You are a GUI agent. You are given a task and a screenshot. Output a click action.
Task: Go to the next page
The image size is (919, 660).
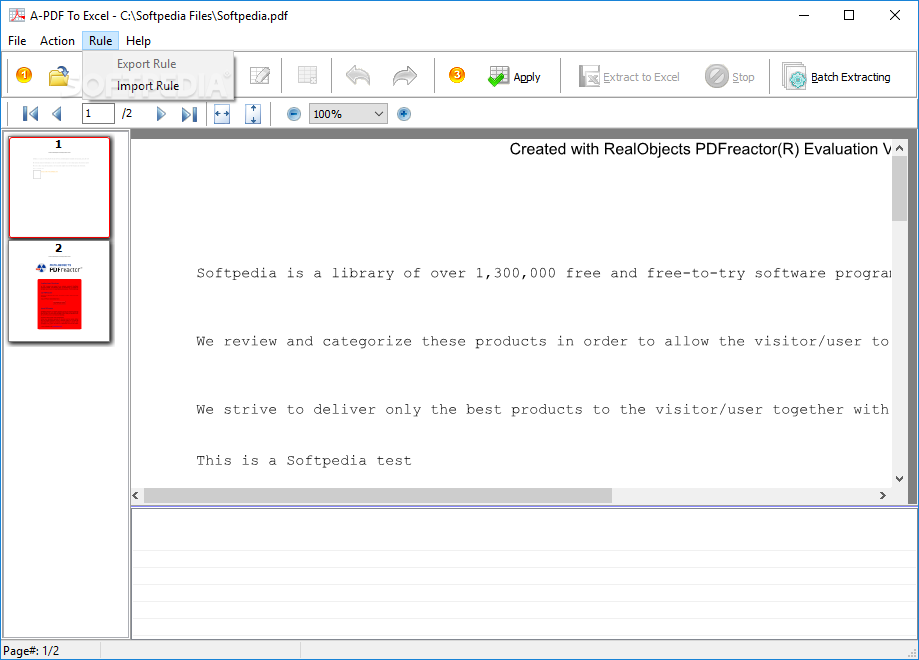point(161,114)
